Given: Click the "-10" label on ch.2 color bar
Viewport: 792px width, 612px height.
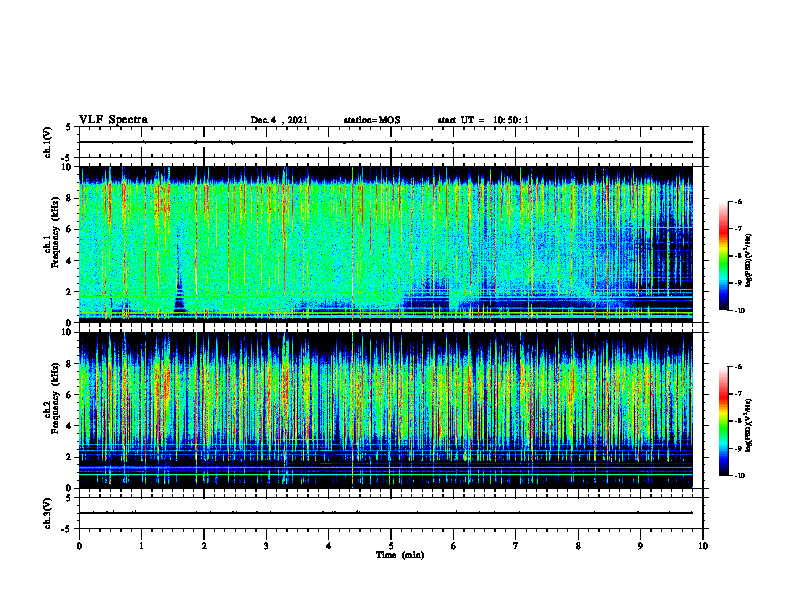Looking at the screenshot, I should pos(738,476).
